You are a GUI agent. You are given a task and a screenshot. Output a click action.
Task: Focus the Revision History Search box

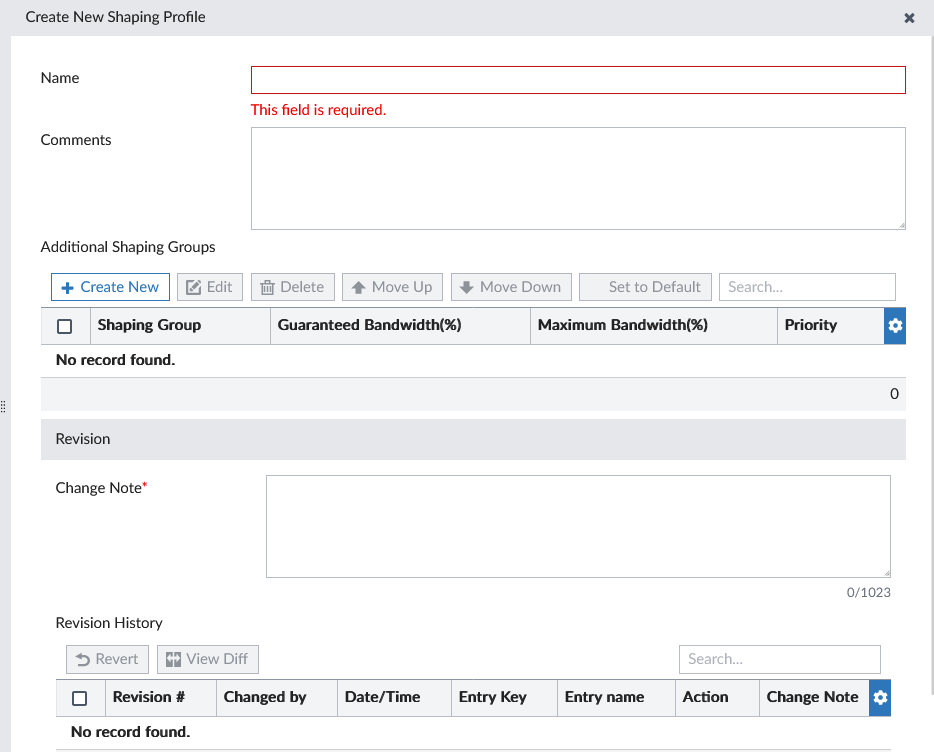coord(779,659)
